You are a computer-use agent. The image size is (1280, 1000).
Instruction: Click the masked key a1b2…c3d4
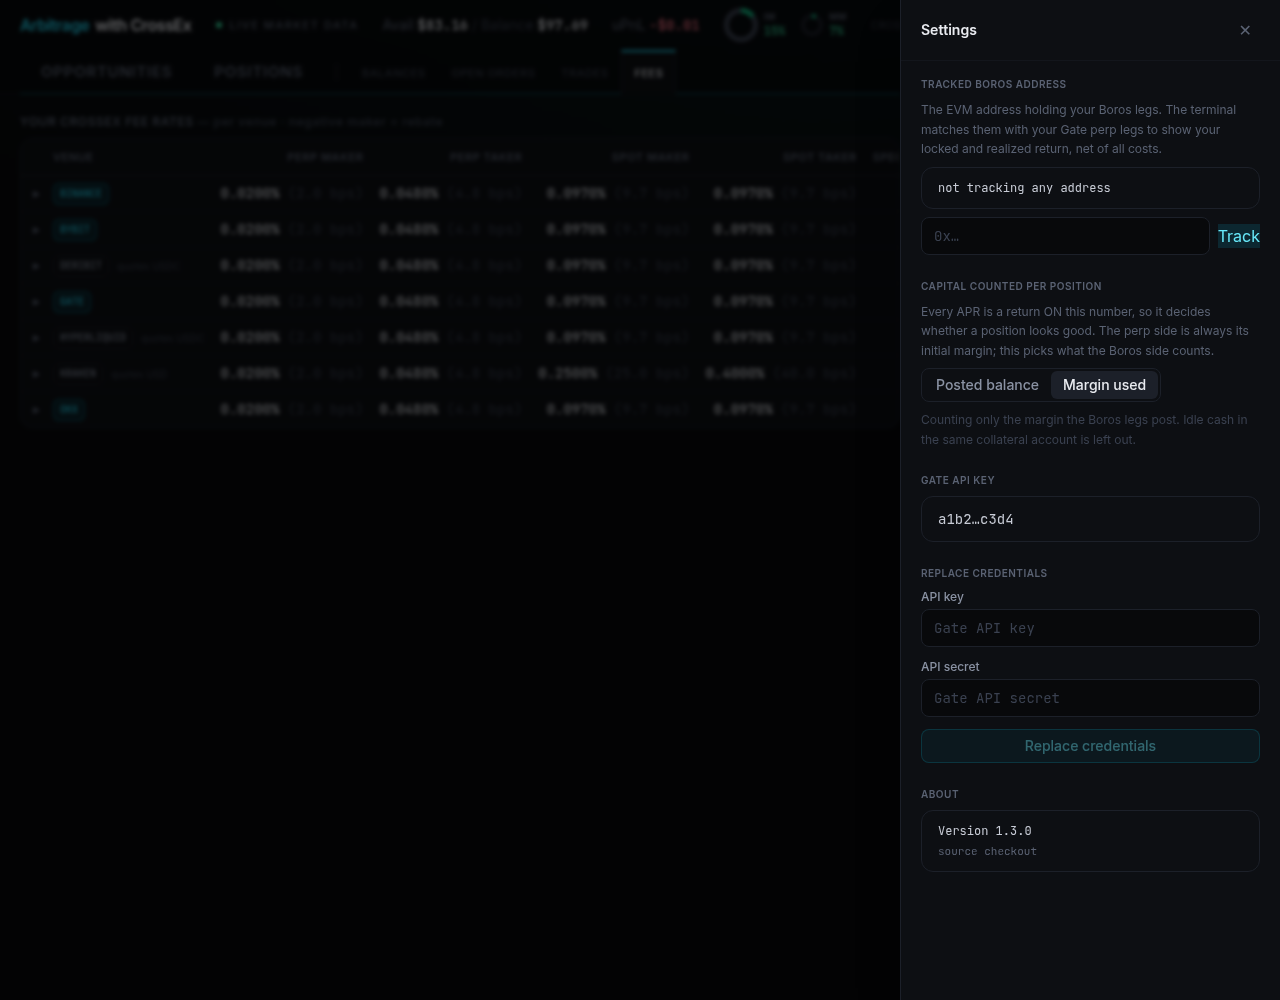976,519
